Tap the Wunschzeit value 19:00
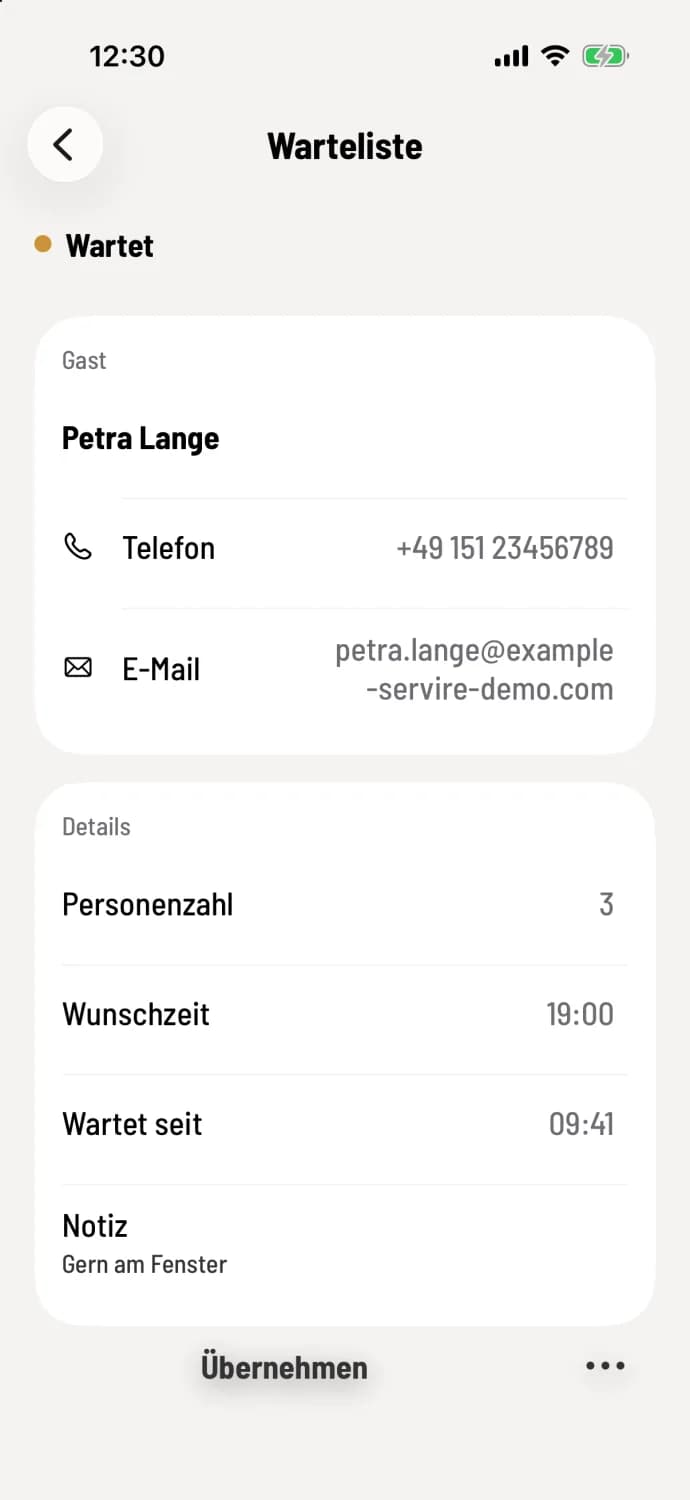Screen dimensions: 690x1500 (580, 1014)
